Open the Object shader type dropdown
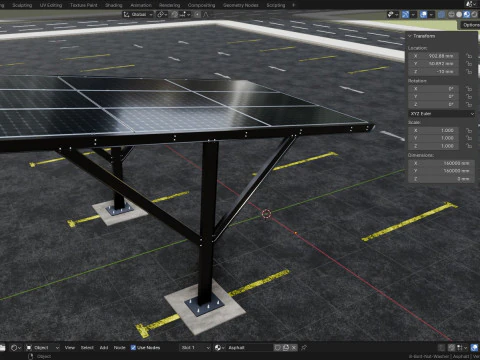This screenshot has height=360, width=480. 42,348
